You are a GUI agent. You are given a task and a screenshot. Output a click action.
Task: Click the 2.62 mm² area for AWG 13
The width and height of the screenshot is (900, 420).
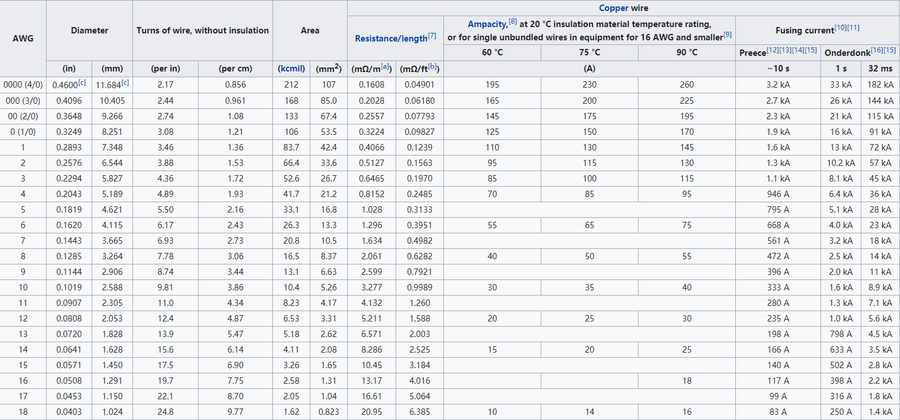(x=329, y=335)
